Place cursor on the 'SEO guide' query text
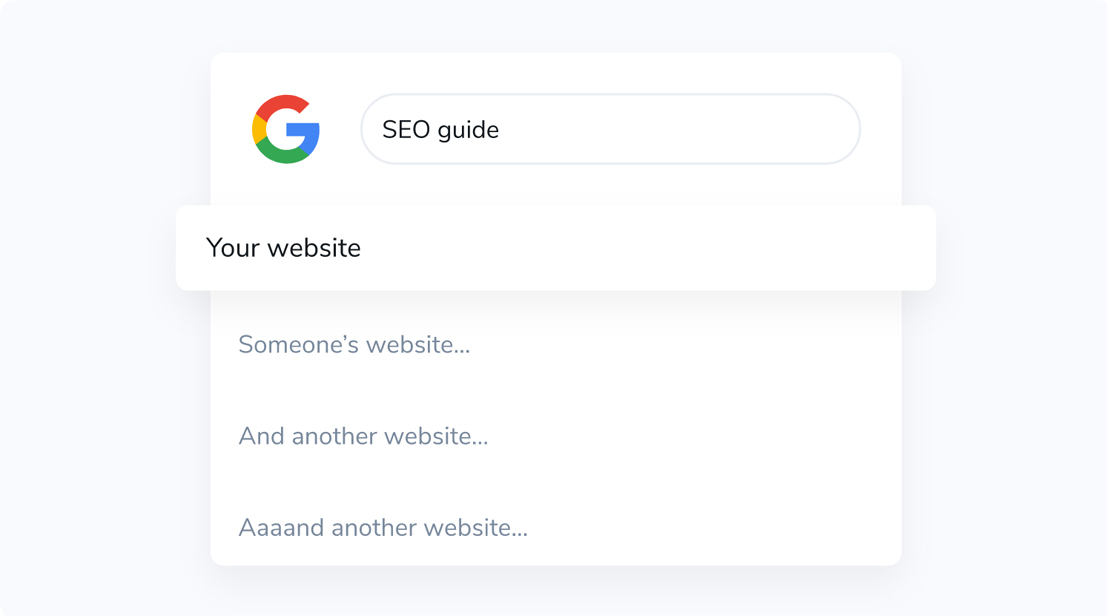This screenshot has width=1107, height=616. pyautogui.click(x=441, y=130)
